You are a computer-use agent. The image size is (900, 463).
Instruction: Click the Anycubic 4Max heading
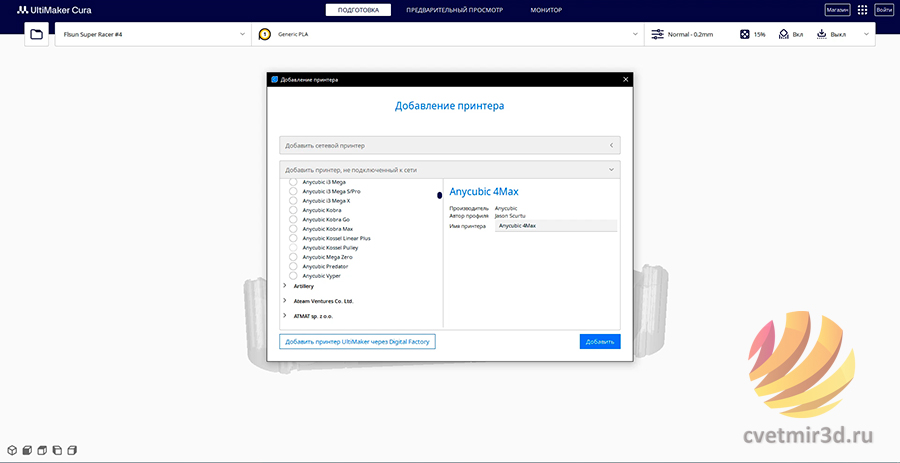click(x=484, y=192)
